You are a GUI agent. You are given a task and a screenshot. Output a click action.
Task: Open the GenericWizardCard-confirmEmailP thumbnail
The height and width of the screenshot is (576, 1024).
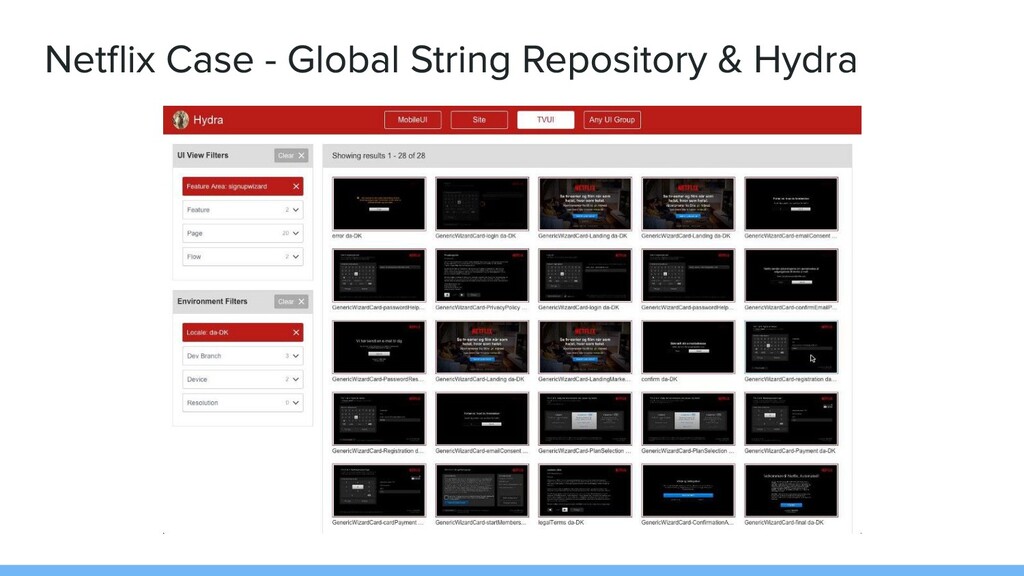[791, 276]
